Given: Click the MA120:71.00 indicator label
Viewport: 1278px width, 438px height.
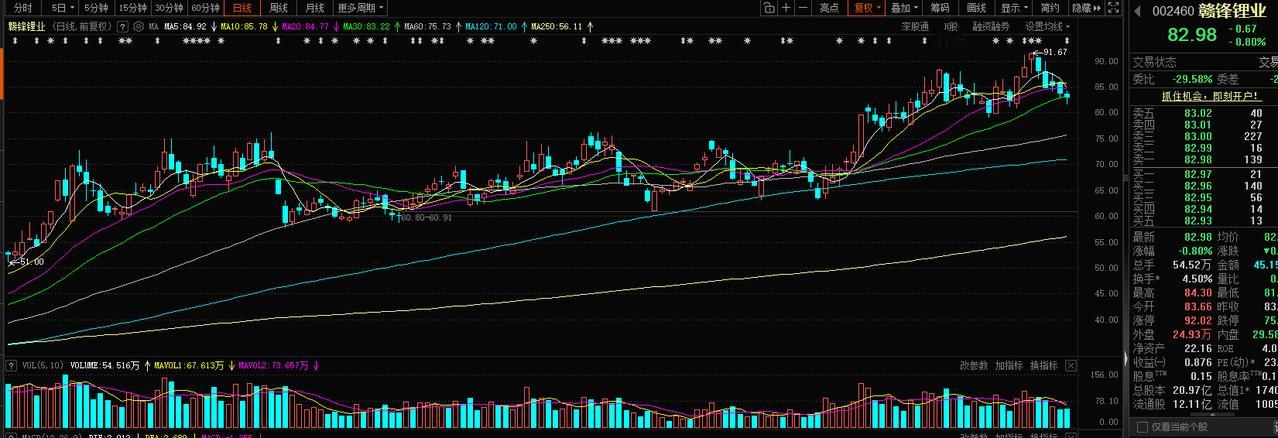Looking at the screenshot, I should [x=492, y=27].
